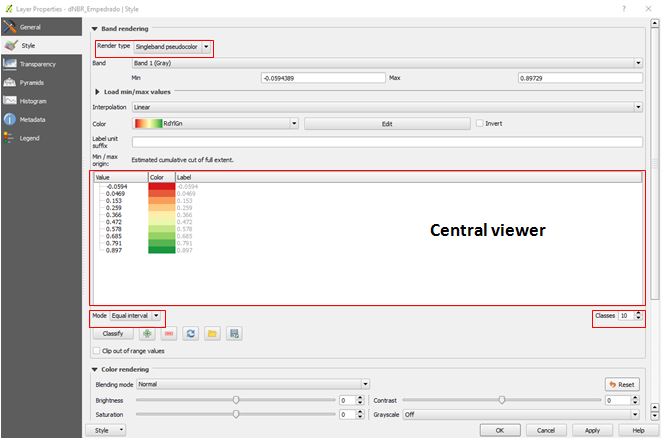Click the Apply button
The height and width of the screenshot is (441, 665).
[x=592, y=430]
